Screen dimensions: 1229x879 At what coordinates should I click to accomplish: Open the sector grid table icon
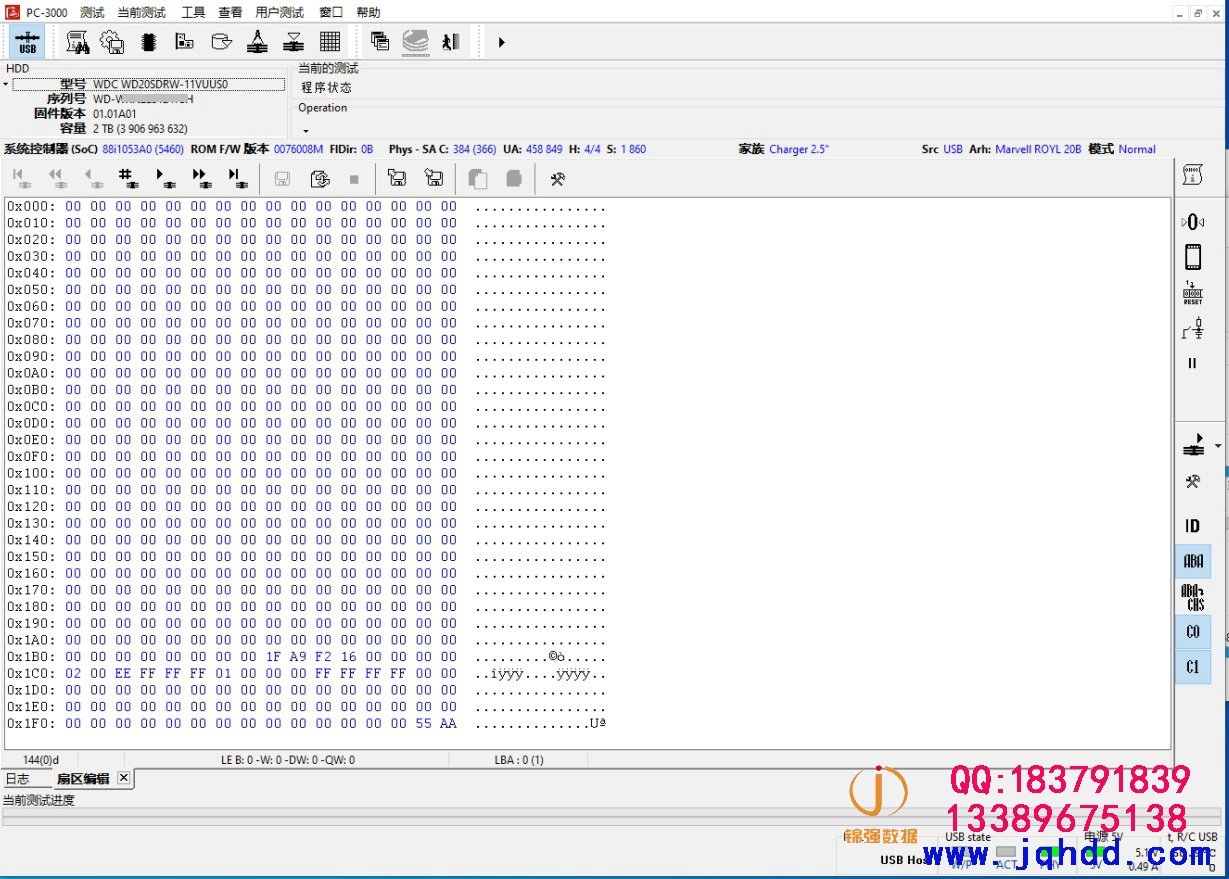point(330,42)
